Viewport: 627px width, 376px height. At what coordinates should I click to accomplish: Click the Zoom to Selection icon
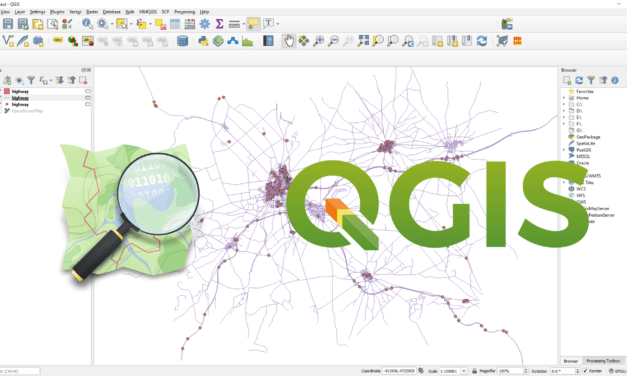378,41
